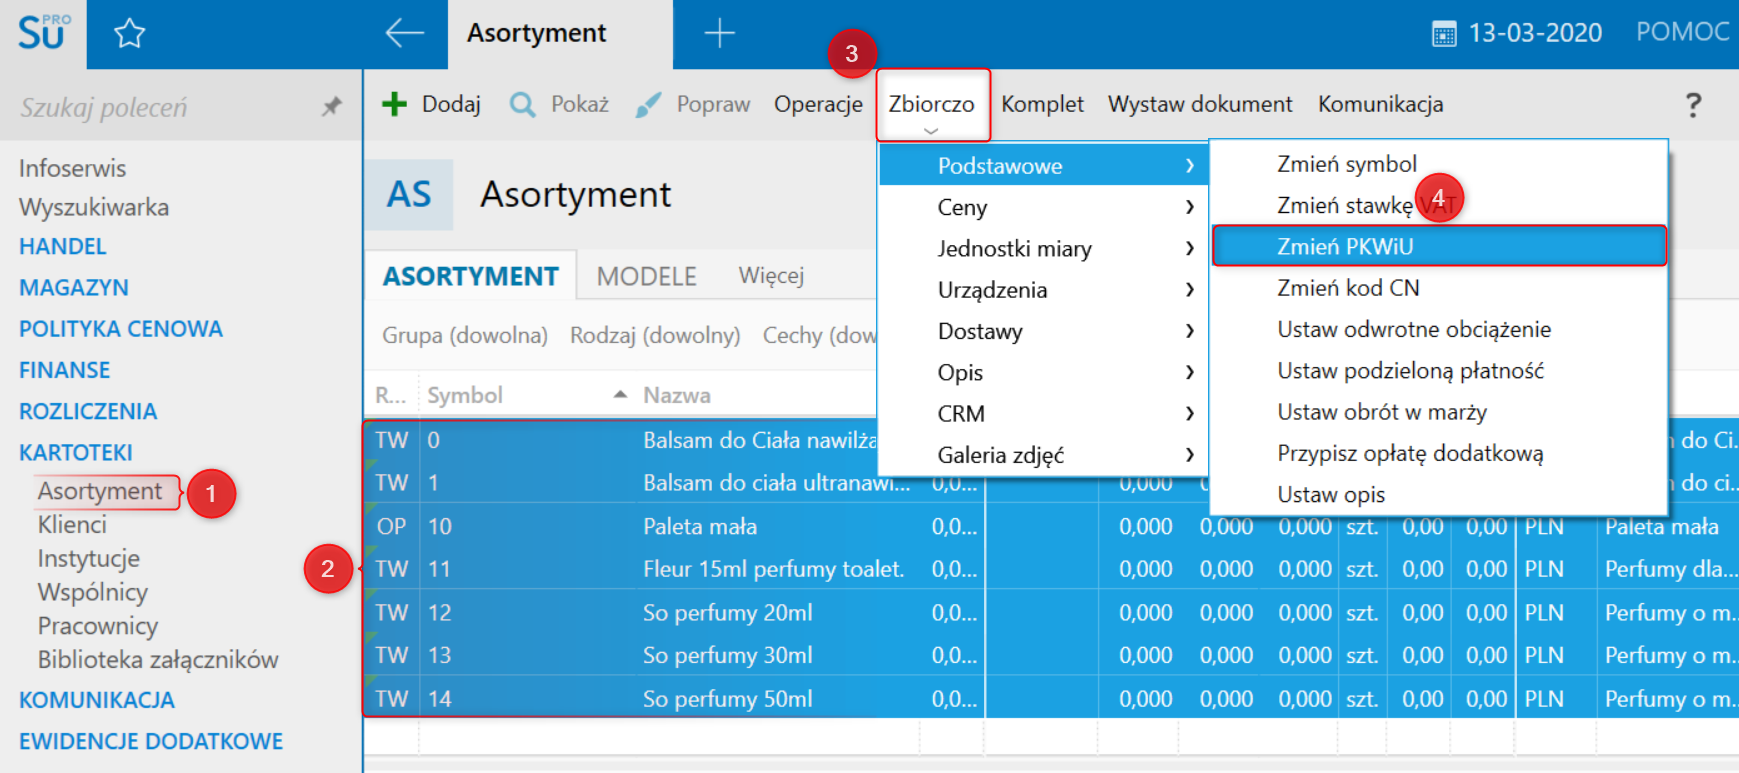Expand the Urządzenia submenu arrow
1739x773 pixels.
(x=1189, y=290)
